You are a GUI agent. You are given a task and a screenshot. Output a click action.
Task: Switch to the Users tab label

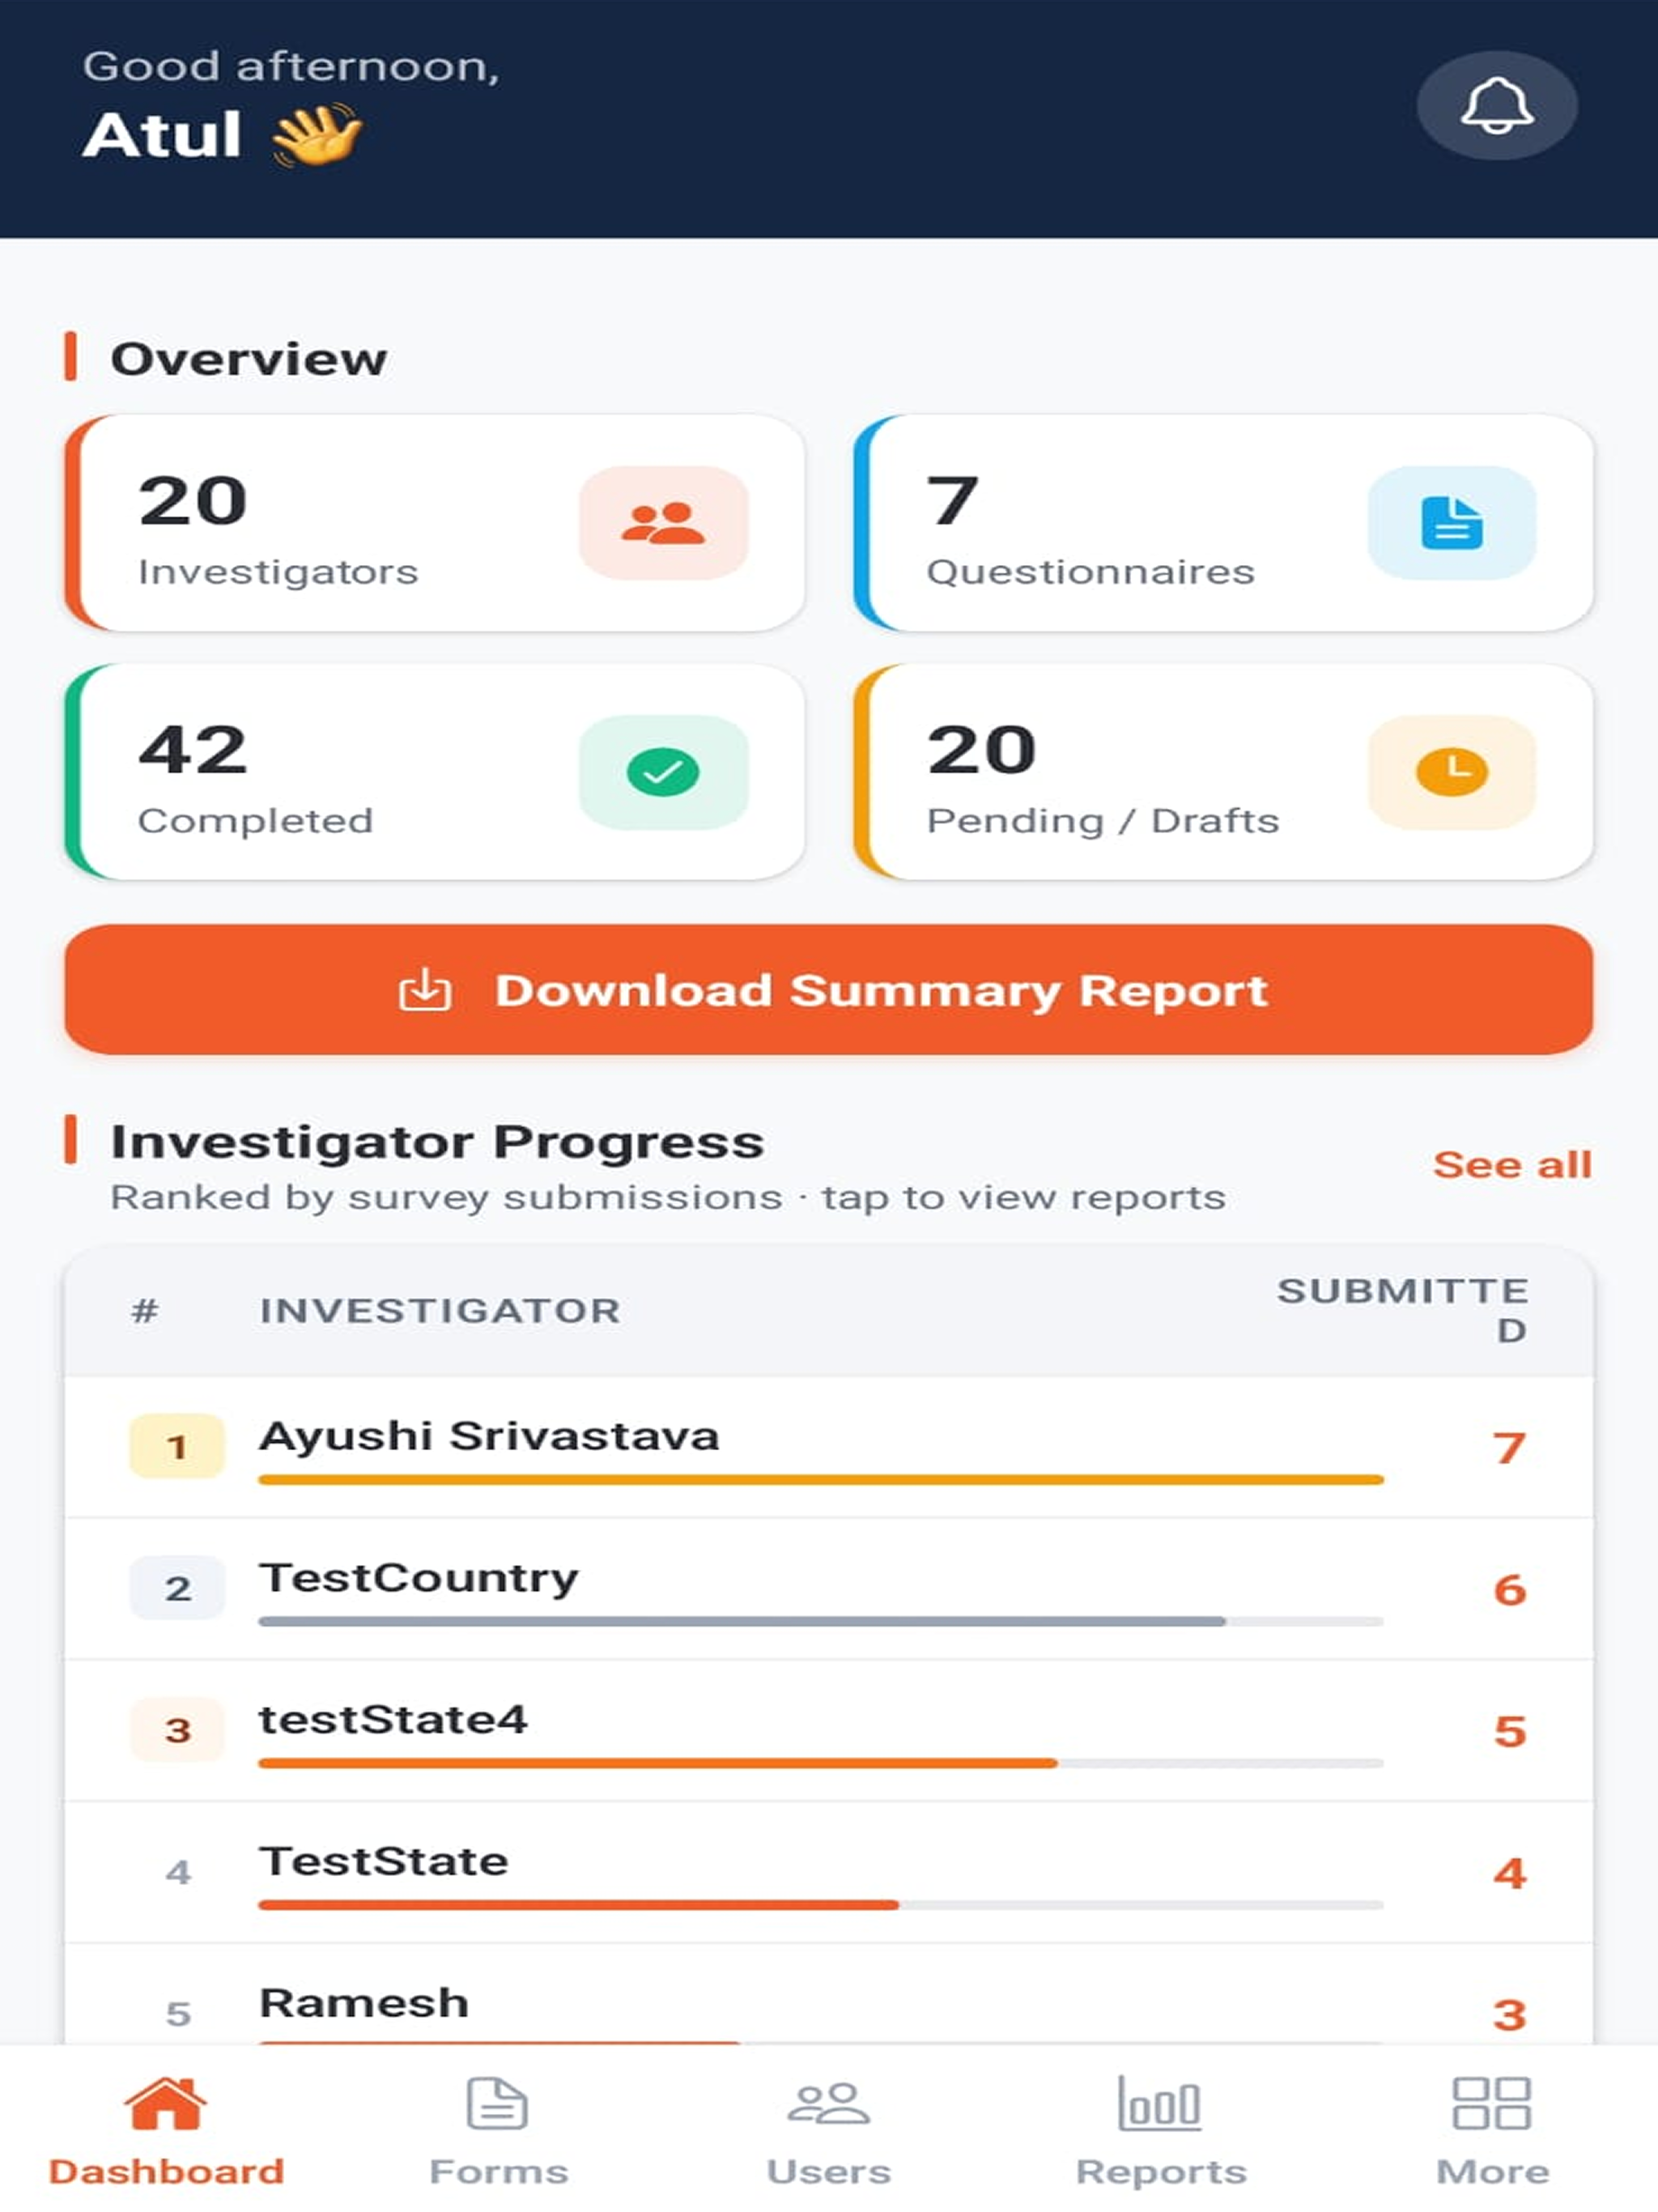pos(829,2172)
